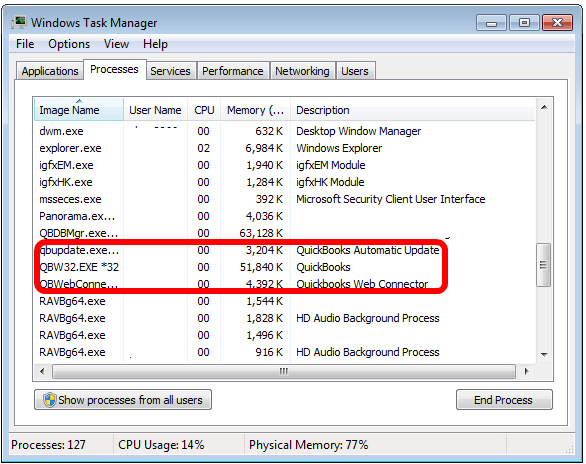Select the Processes tab

(x=114, y=69)
